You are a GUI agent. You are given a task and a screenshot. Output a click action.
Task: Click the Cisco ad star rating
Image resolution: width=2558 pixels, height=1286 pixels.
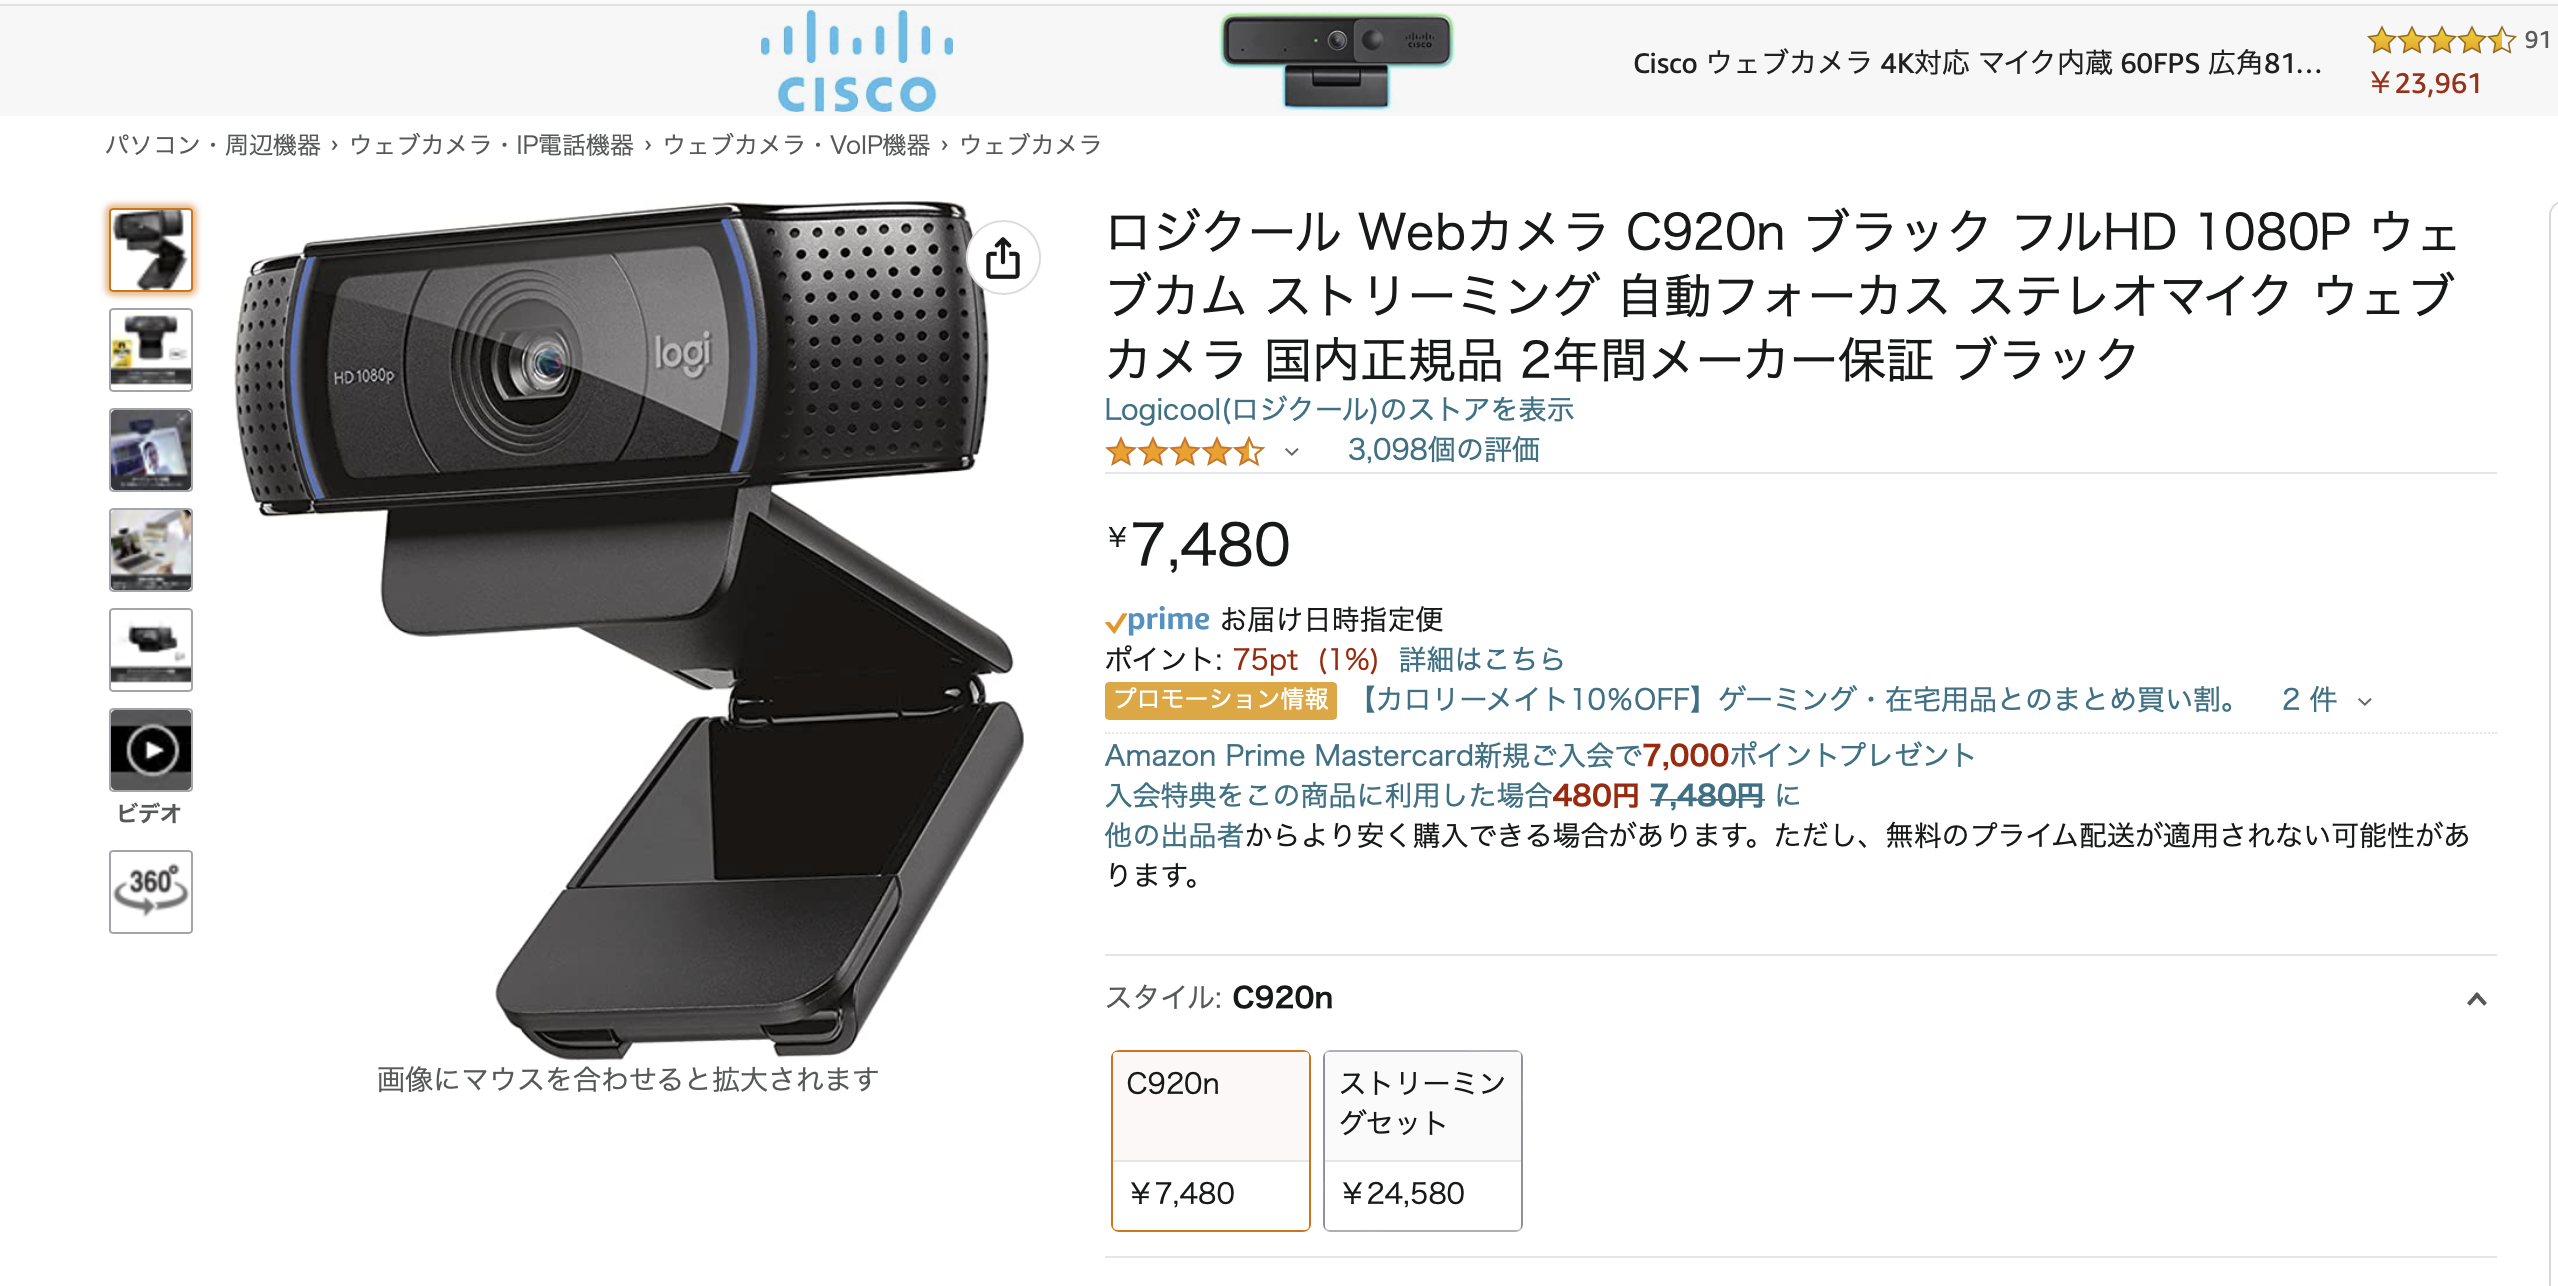point(2440,40)
